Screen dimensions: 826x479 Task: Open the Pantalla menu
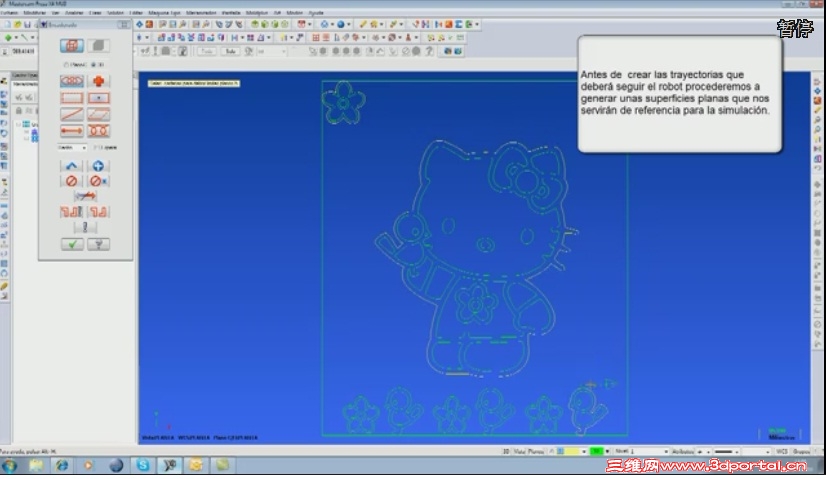coord(231,13)
